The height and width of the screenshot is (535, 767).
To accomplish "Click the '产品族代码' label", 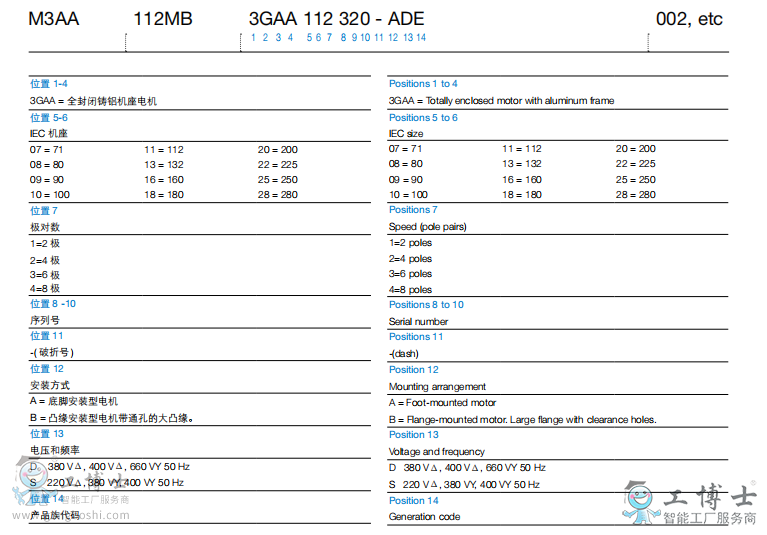I will coord(55,515).
